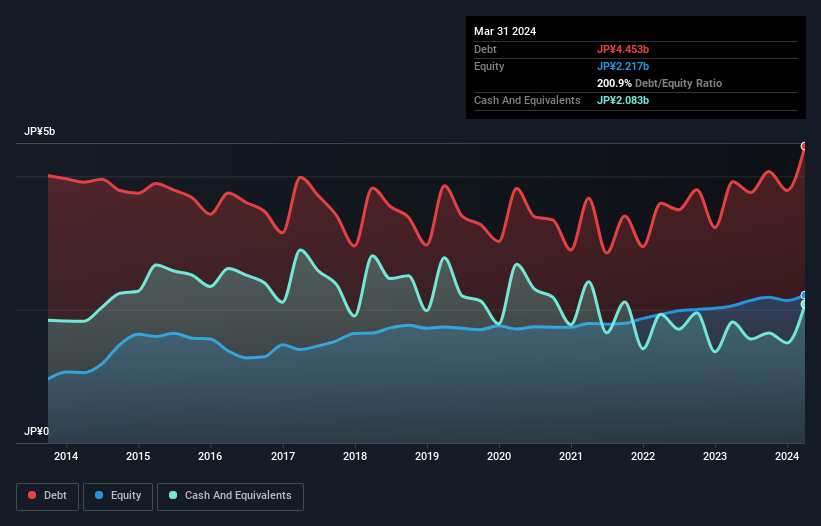Image resolution: width=821 pixels, height=526 pixels.
Task: Click the 2016 x-axis label
Action: coord(210,456)
